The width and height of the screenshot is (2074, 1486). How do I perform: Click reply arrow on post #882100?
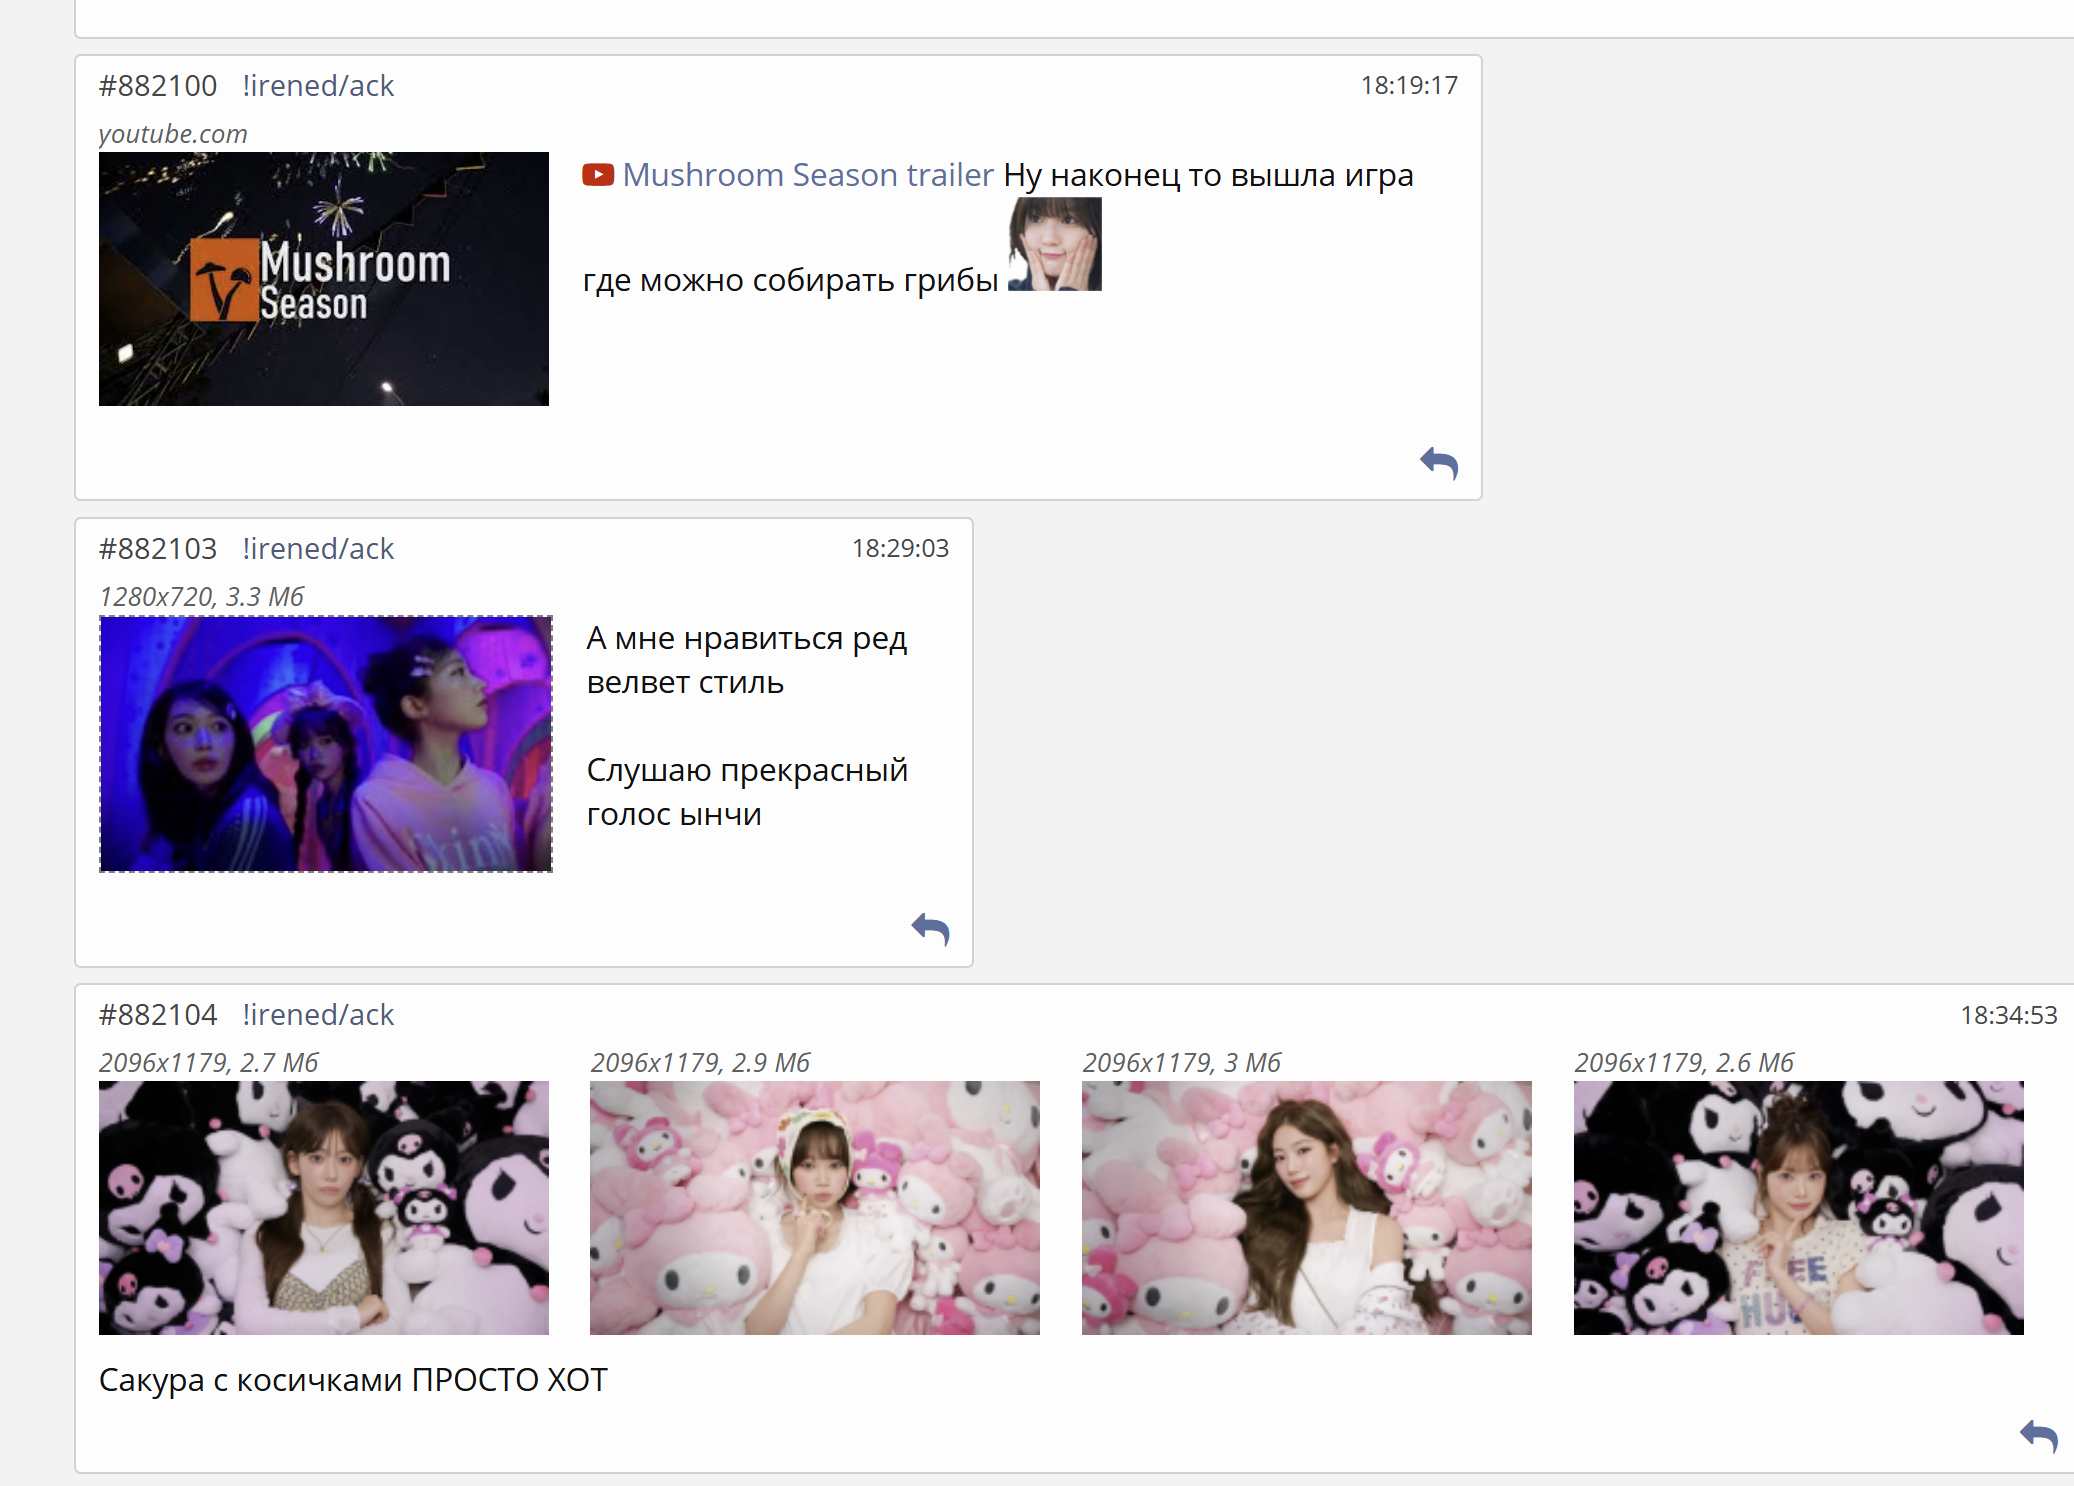(x=1439, y=463)
